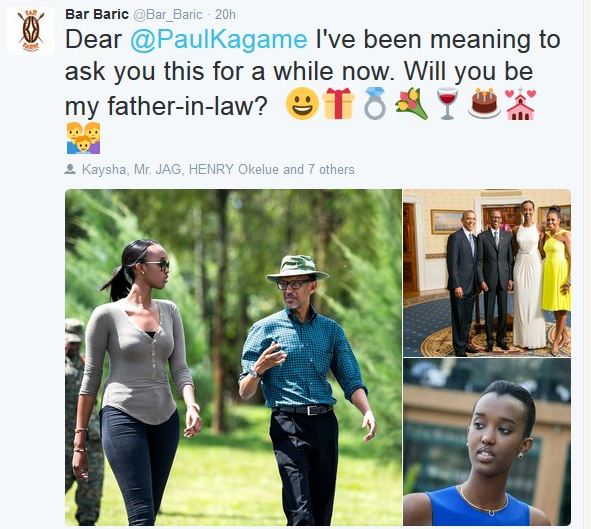Open the large photo of two people walking
591x529 pixels.
point(233,357)
